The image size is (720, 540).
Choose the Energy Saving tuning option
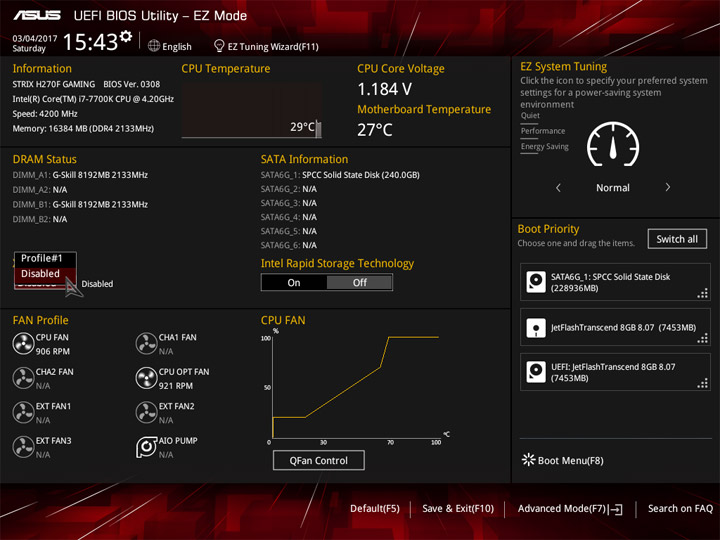coord(545,147)
